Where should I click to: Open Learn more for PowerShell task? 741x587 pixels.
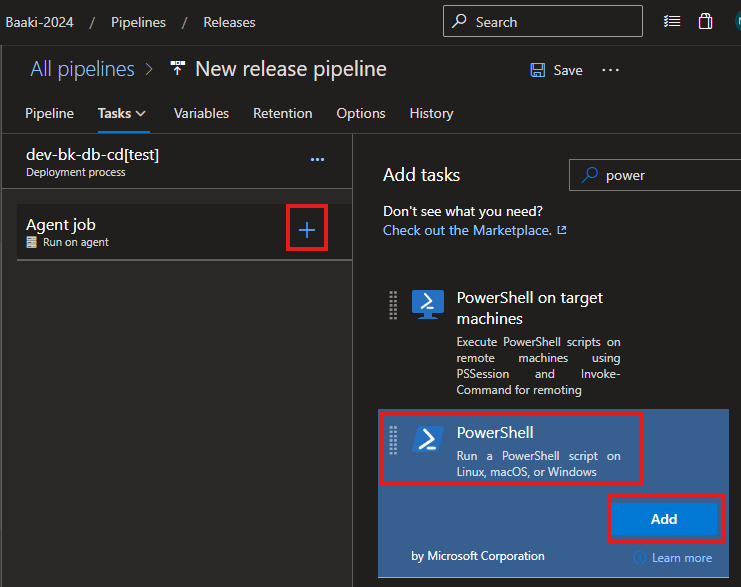point(682,558)
